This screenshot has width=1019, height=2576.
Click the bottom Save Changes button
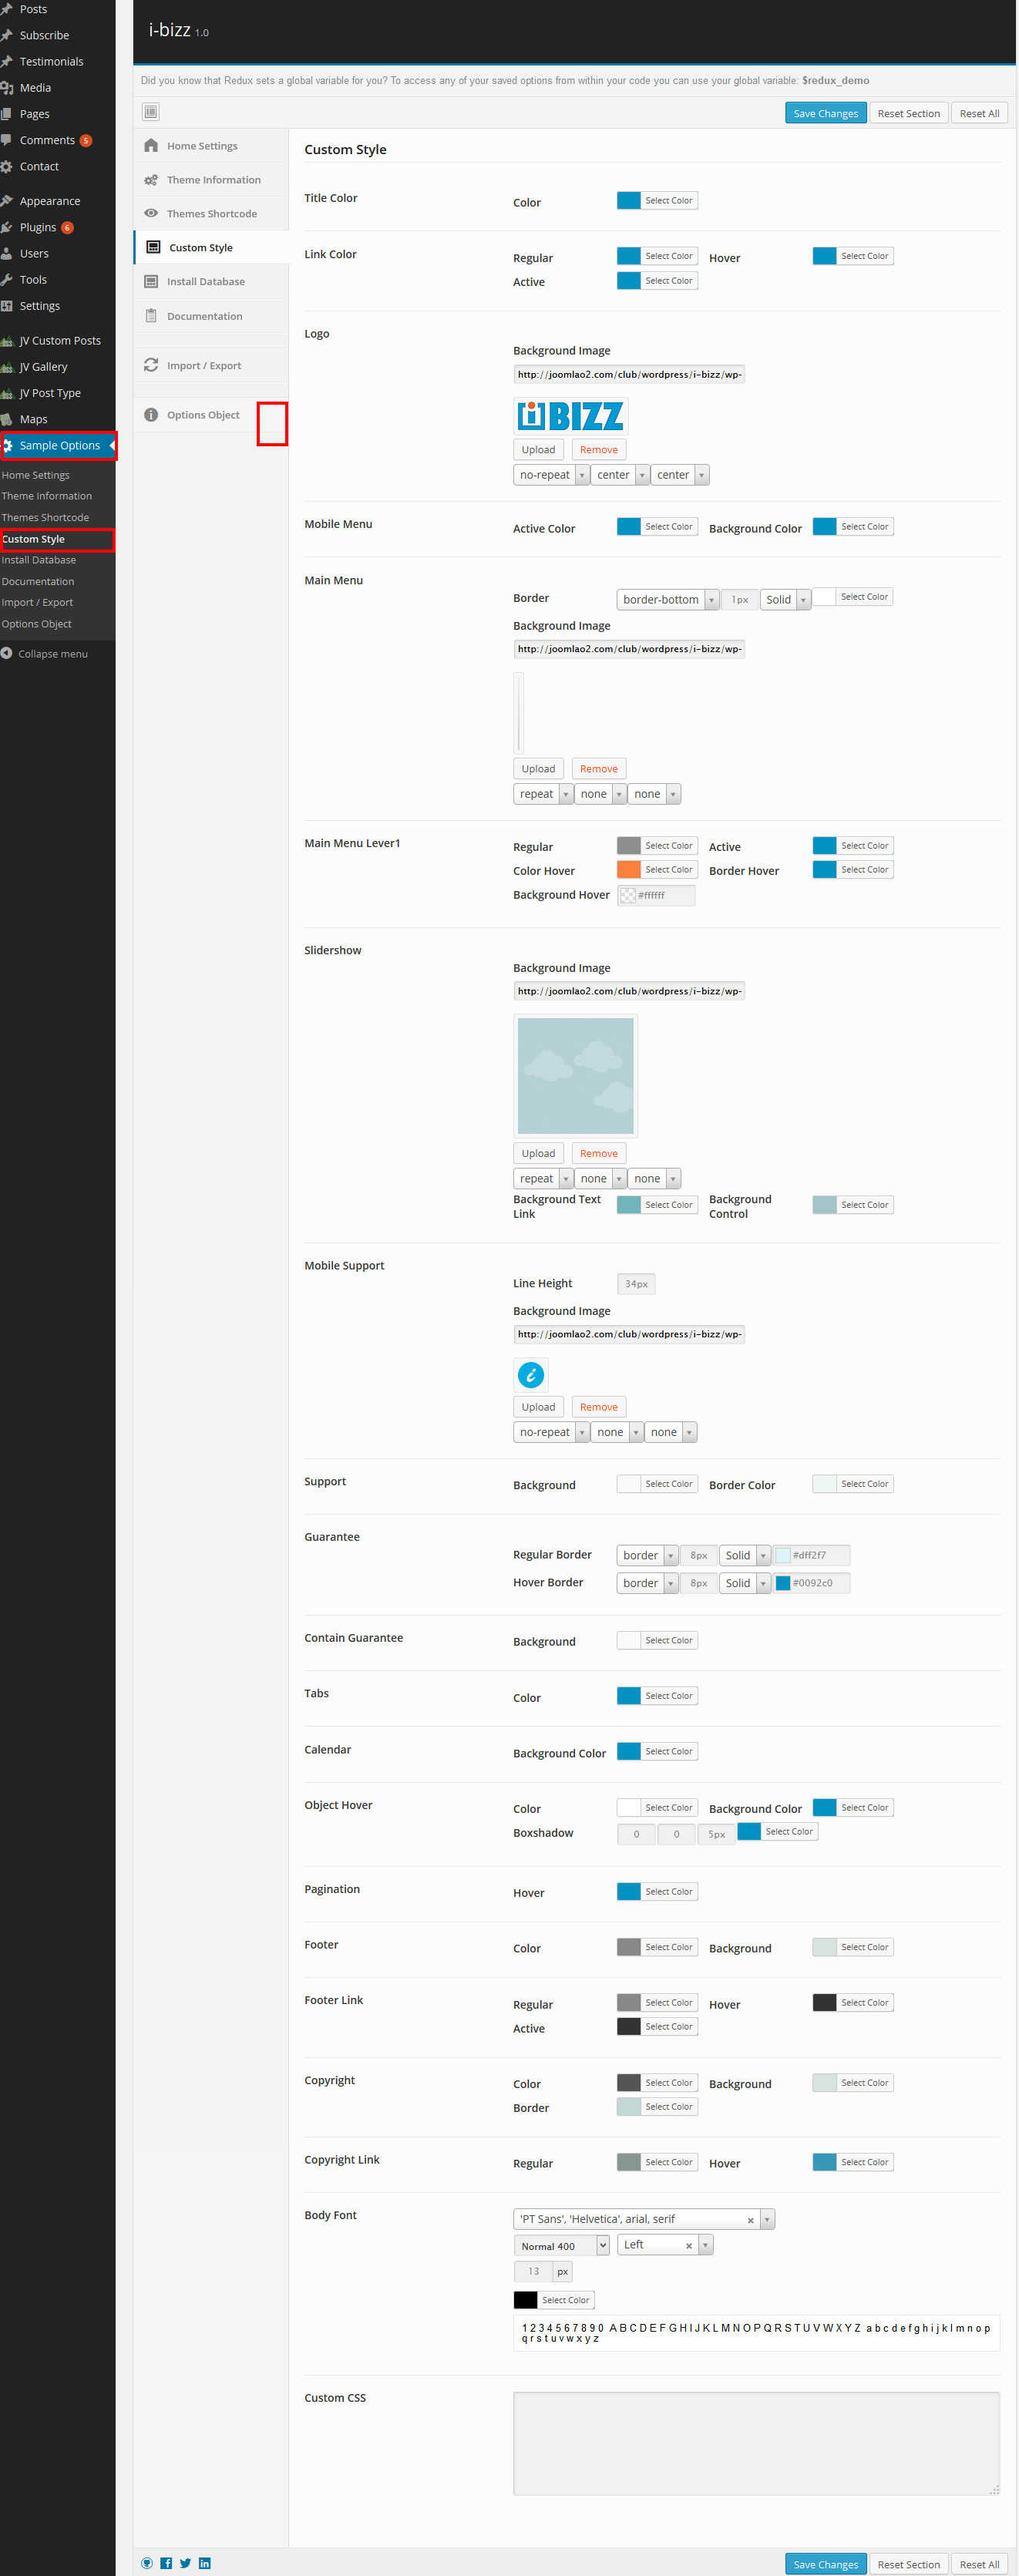tap(826, 2564)
